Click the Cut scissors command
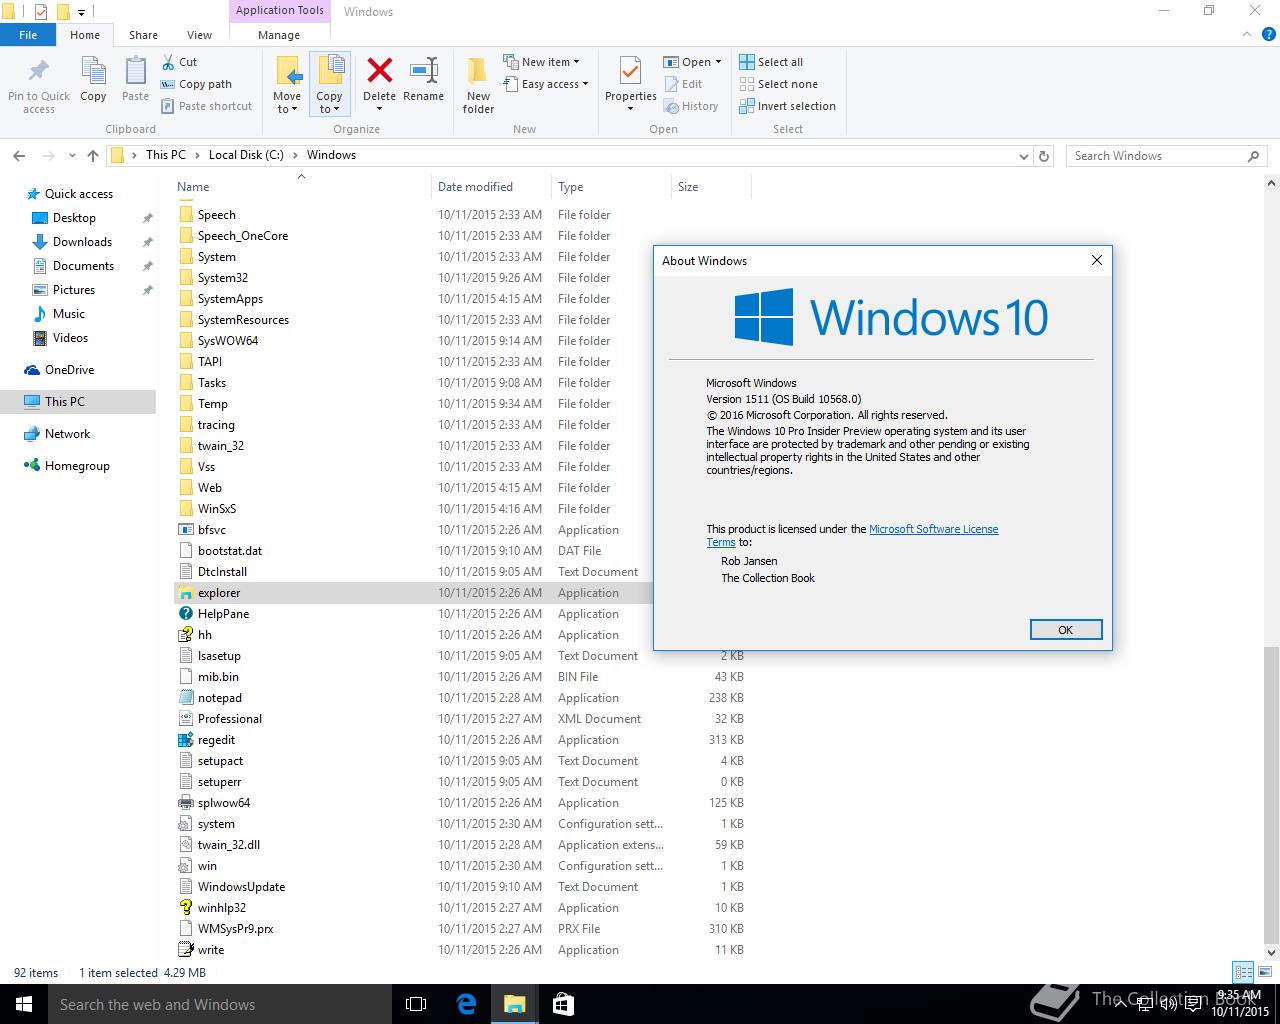 179,62
